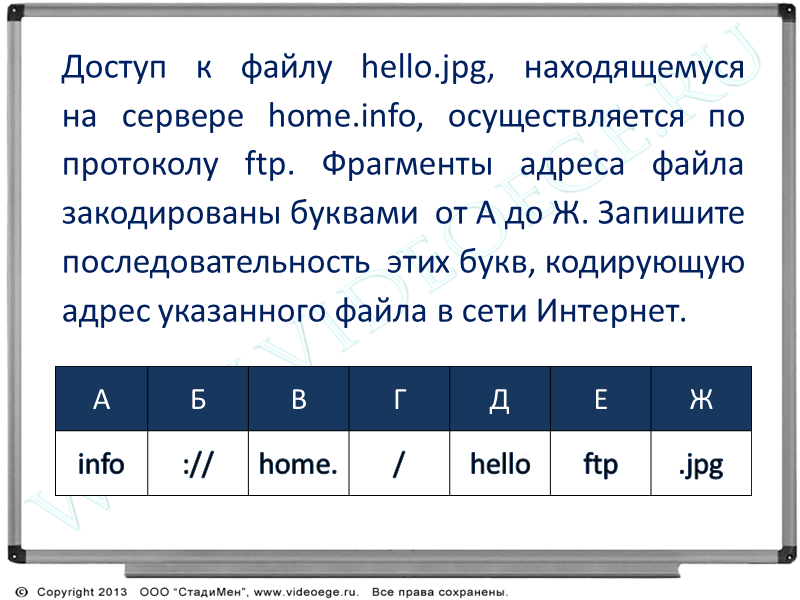The width and height of the screenshot is (800, 600).
Task: Click the copyright symbol in the footer
Action: pos(21,592)
